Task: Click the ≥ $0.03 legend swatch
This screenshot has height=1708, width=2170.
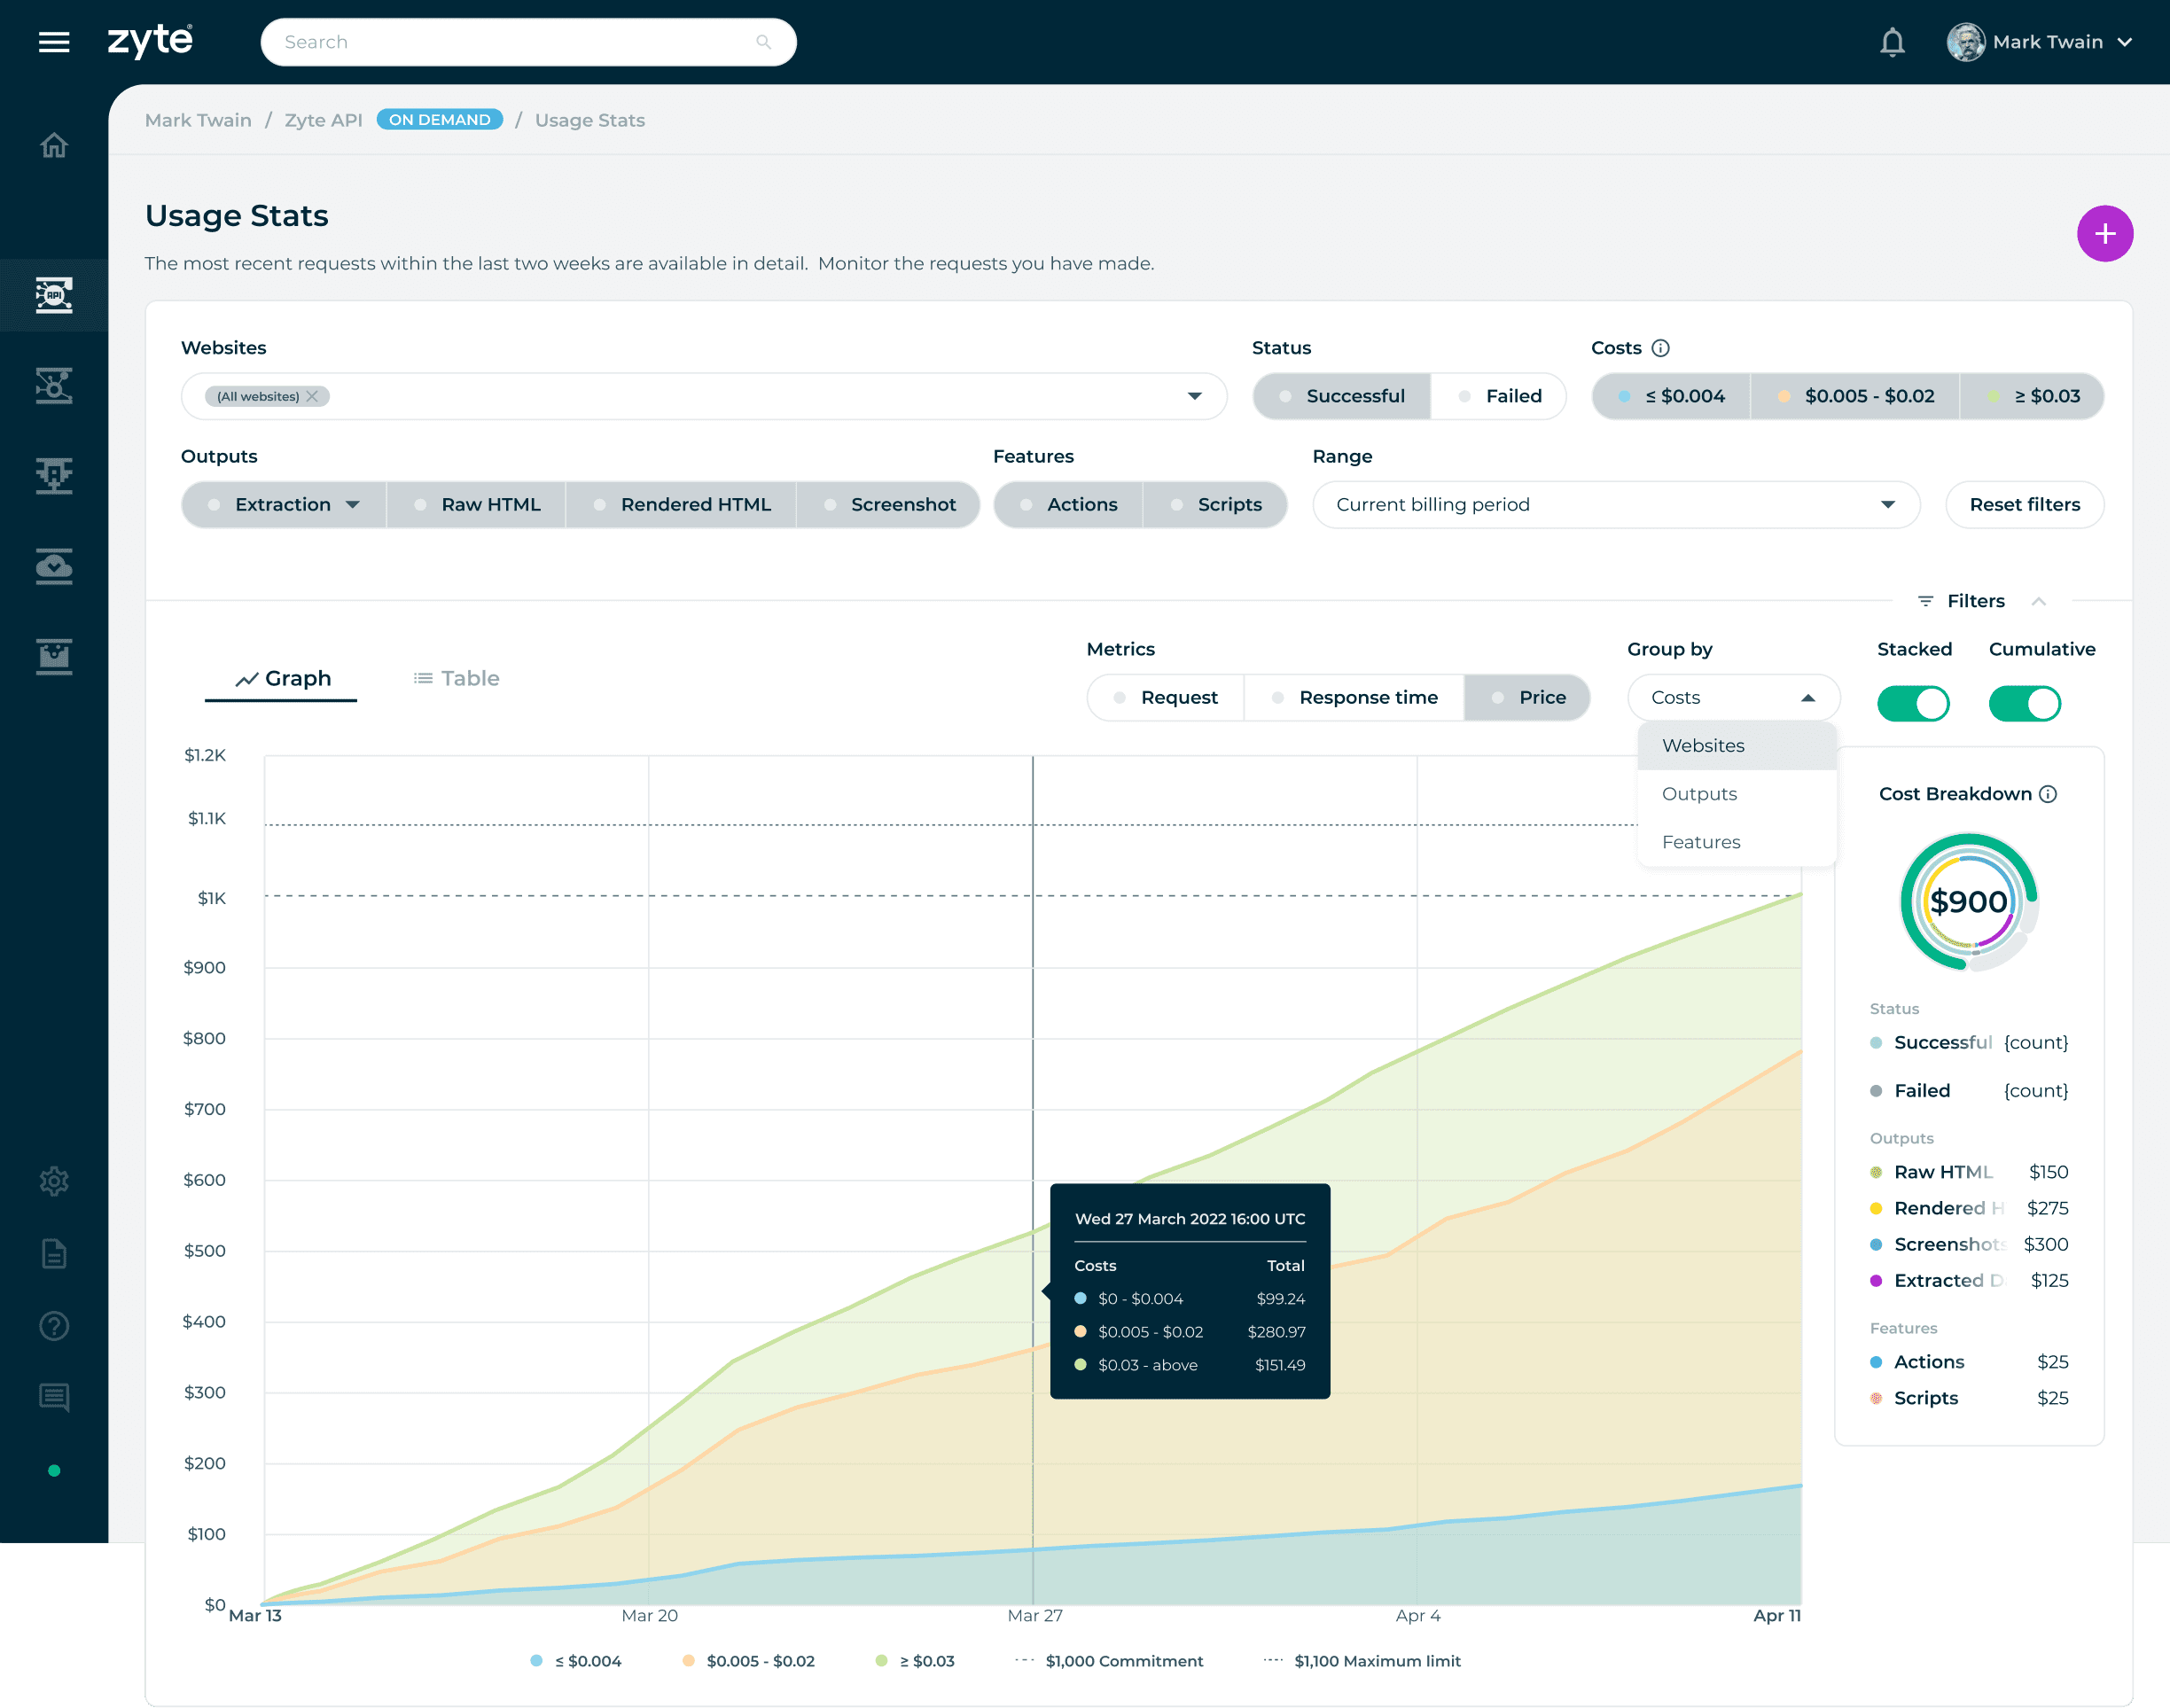Action: point(881,1661)
